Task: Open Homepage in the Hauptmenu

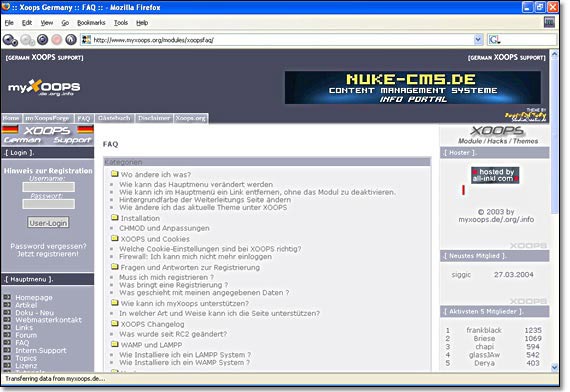Action: coord(34,297)
